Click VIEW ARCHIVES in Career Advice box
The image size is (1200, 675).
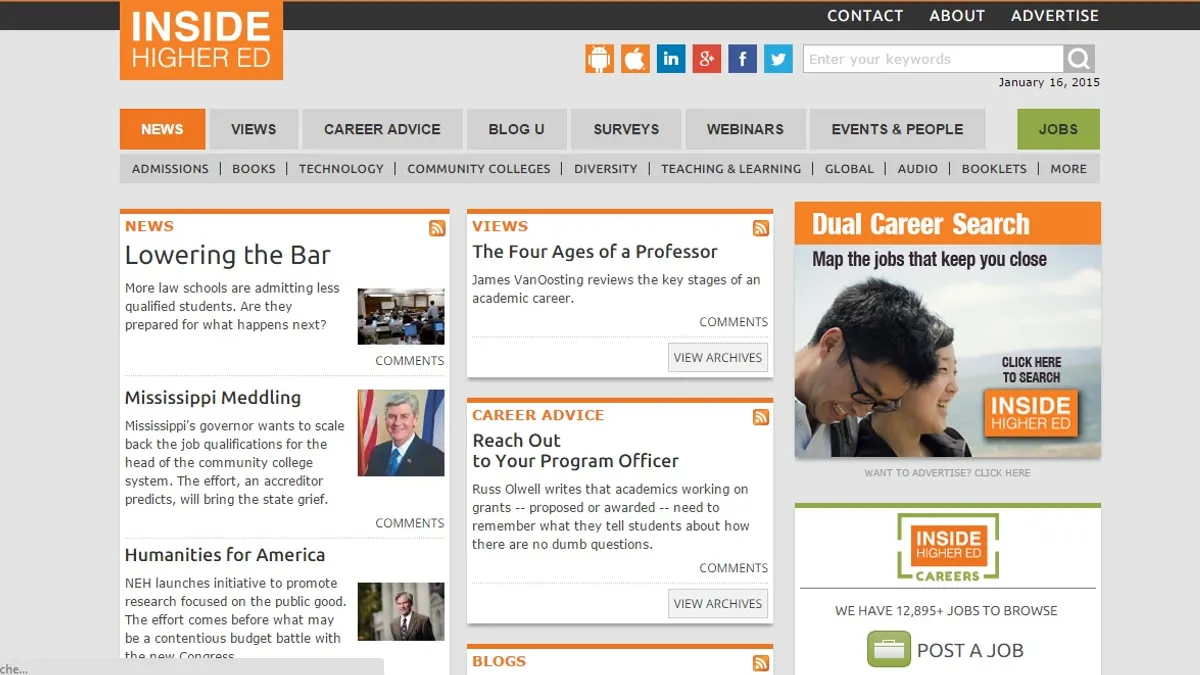coord(718,603)
